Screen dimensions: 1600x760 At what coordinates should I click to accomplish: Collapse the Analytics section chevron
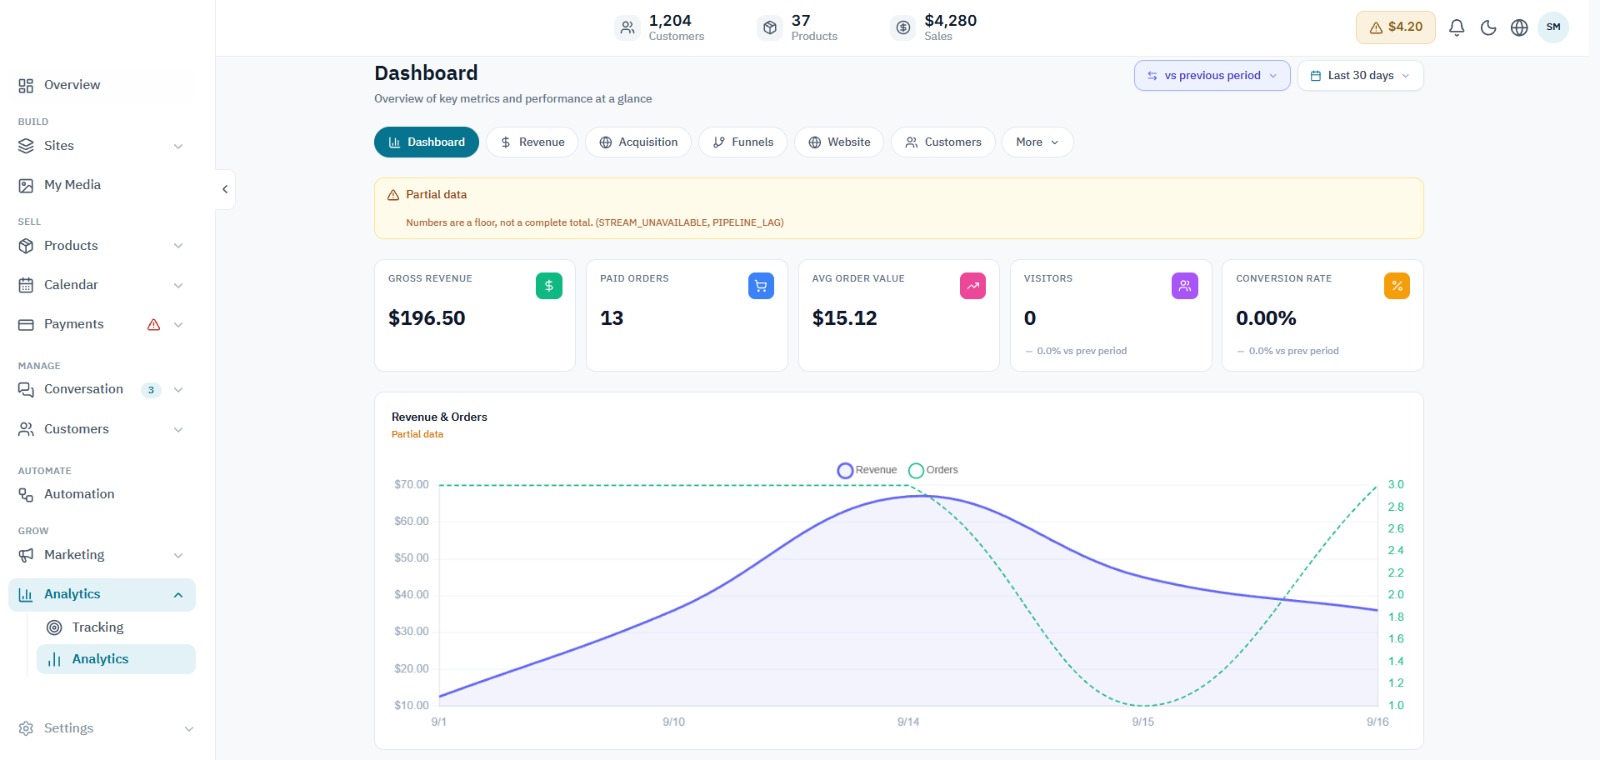(178, 595)
